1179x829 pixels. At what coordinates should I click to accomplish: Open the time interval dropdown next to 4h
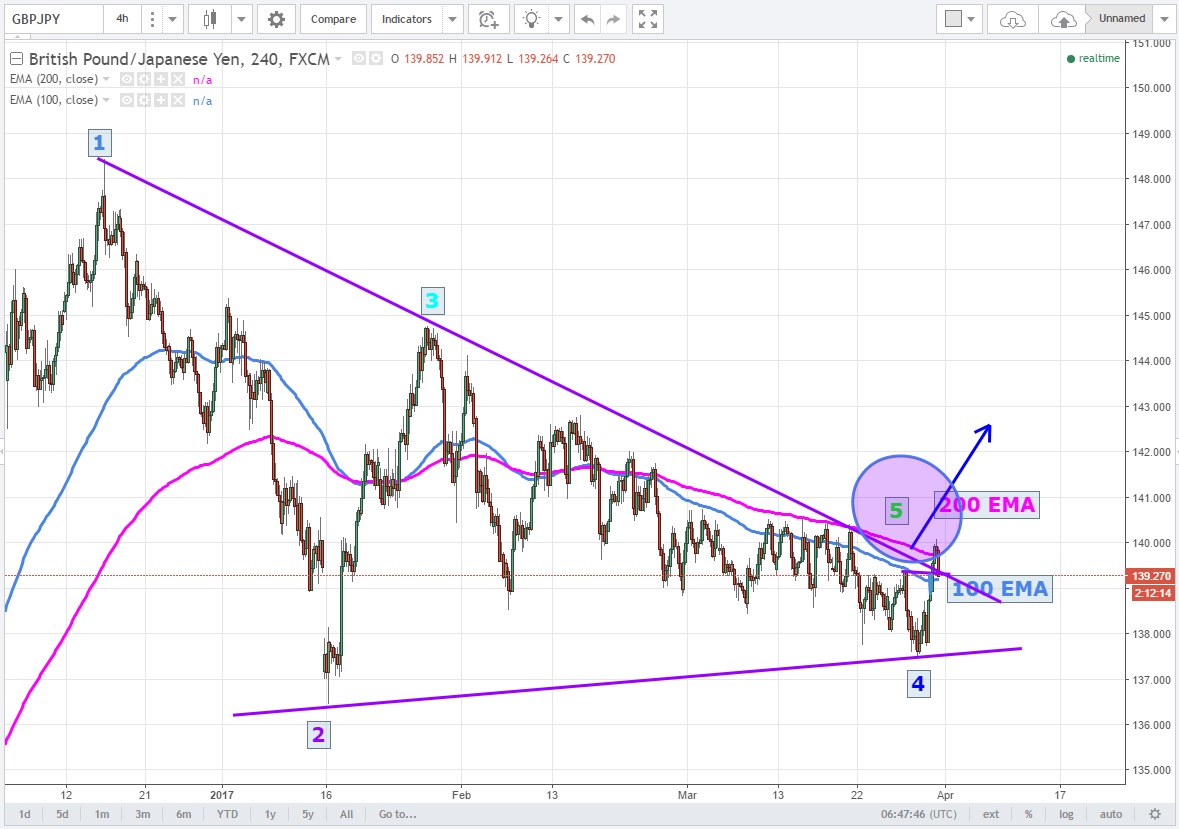[x=173, y=19]
